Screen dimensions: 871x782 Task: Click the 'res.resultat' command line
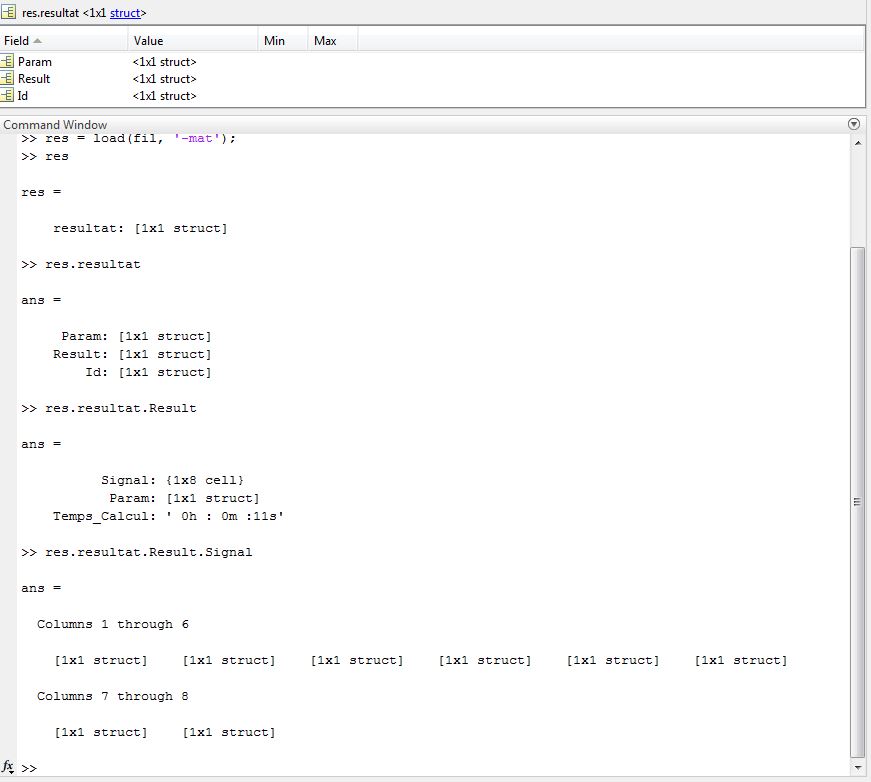coord(81,264)
